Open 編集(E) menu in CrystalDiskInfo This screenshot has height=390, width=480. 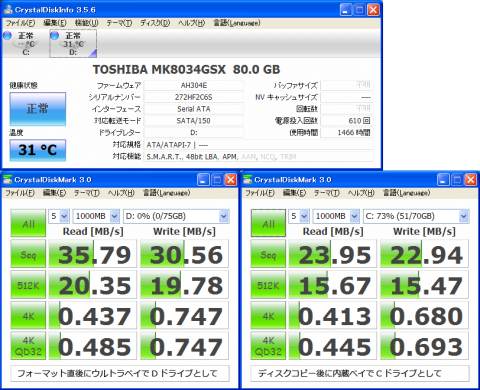(55, 23)
